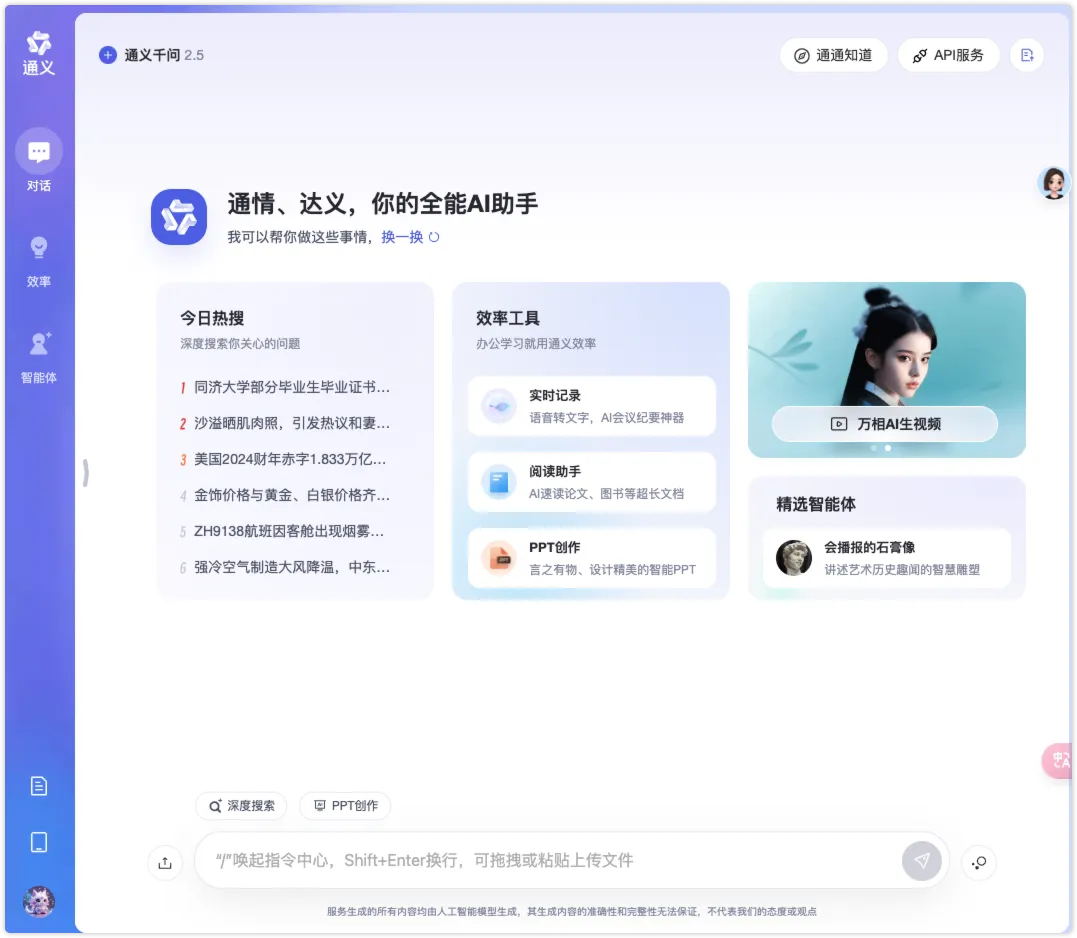The image size is (1077, 938).
Task: Select the second banner carousel dot
Action: point(888,448)
